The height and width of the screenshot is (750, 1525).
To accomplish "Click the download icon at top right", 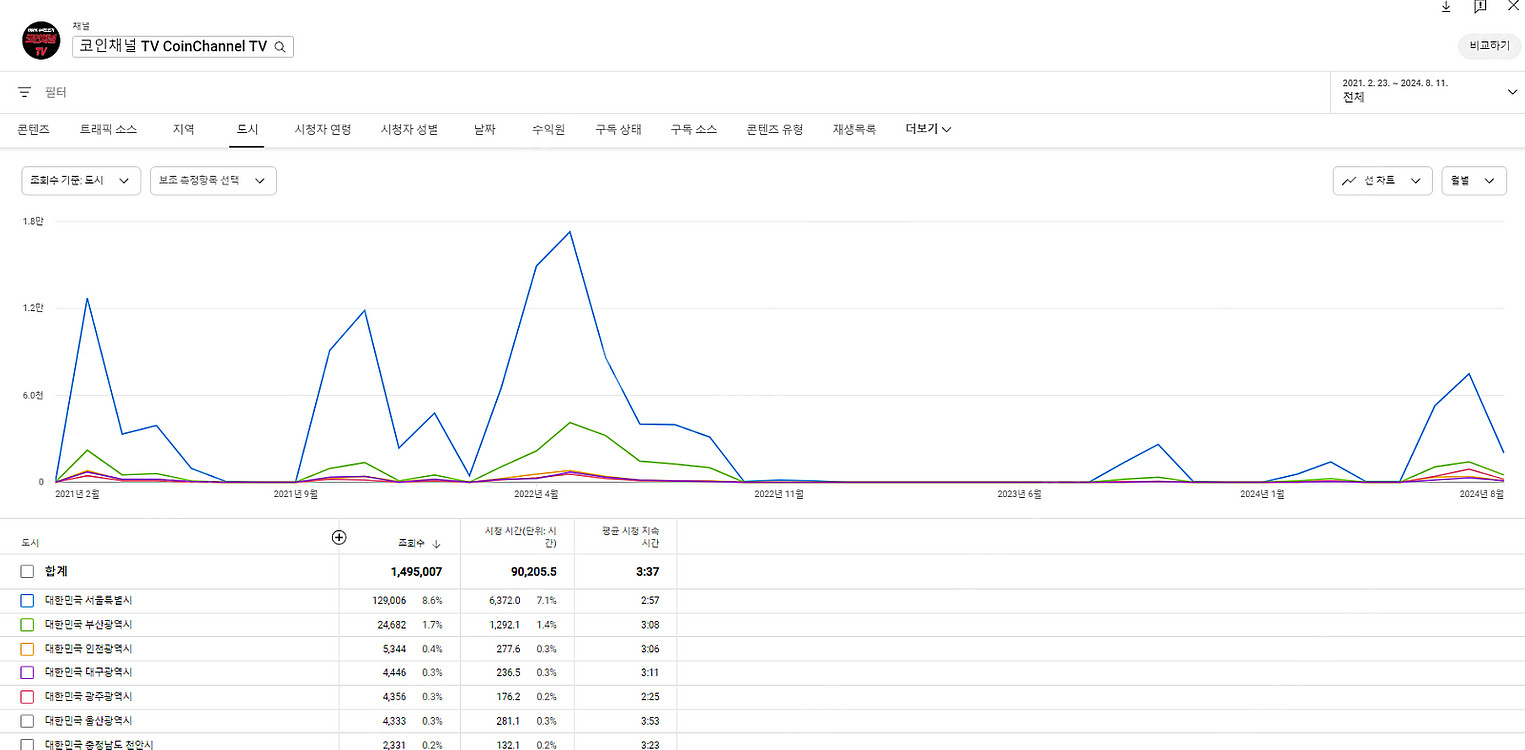I will pyautogui.click(x=1446, y=7).
